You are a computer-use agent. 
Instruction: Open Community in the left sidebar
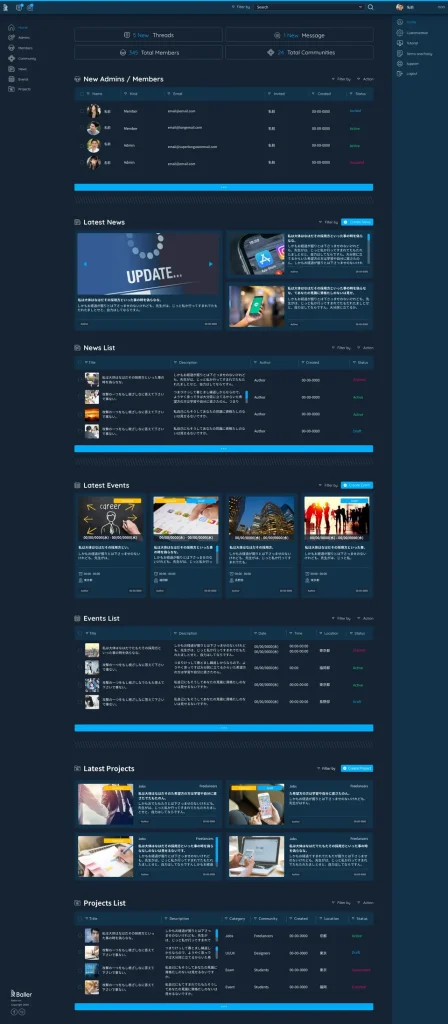(22, 58)
